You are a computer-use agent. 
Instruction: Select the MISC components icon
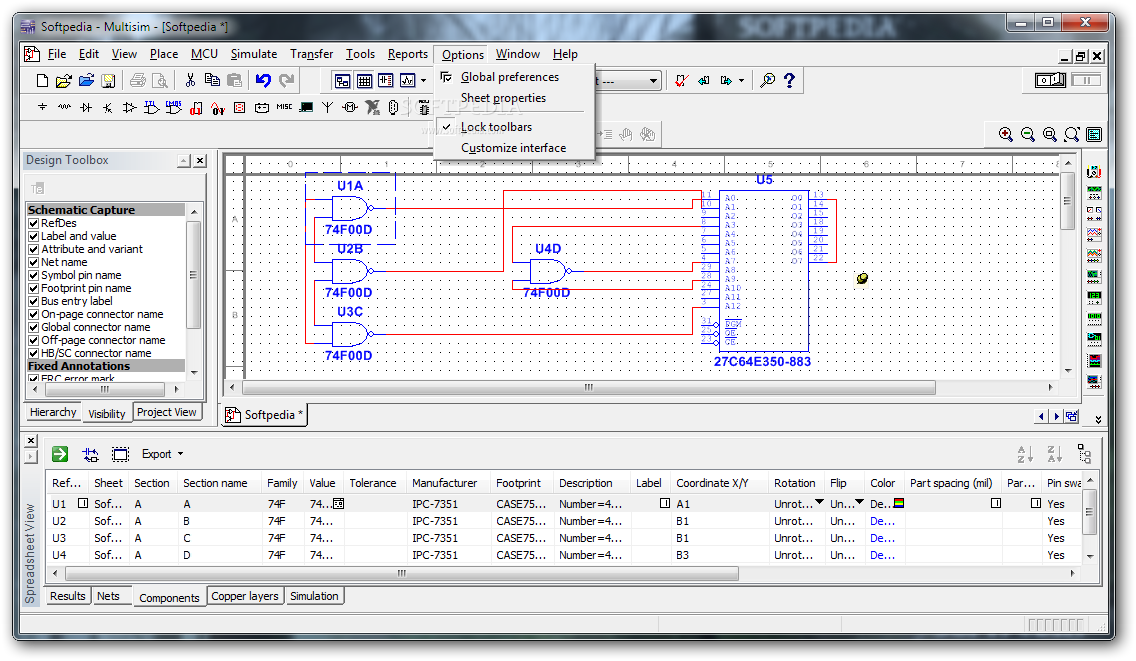click(284, 107)
